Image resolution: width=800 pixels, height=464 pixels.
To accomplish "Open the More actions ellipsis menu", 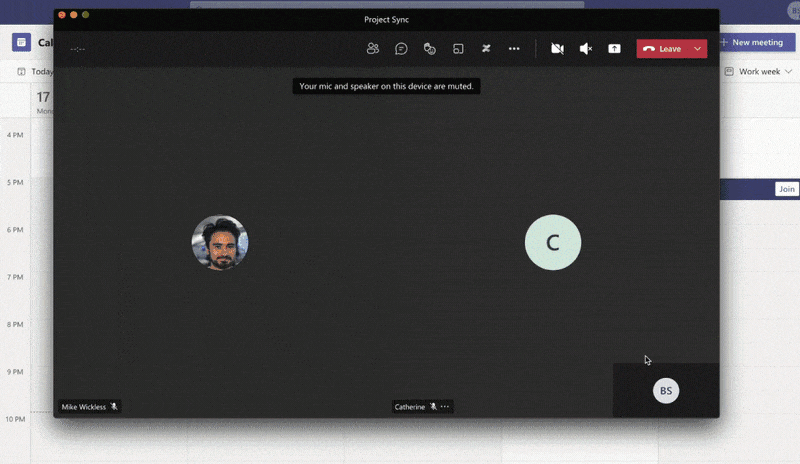I will [x=514, y=48].
